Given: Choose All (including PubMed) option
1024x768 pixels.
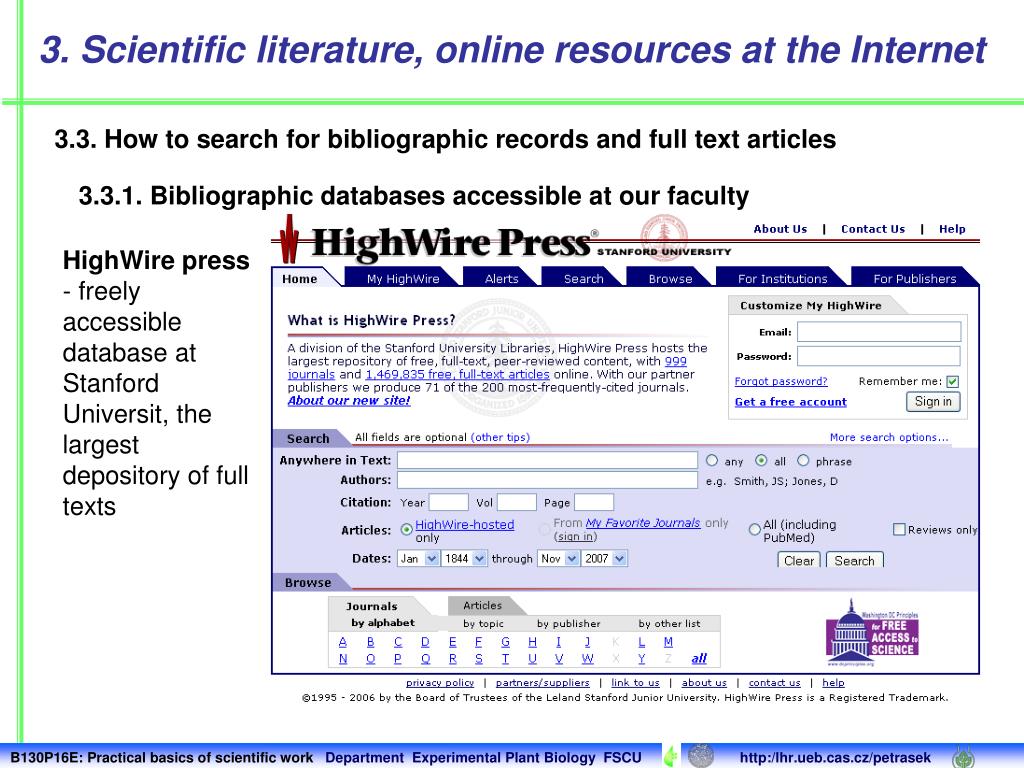Looking at the screenshot, I should 754,530.
